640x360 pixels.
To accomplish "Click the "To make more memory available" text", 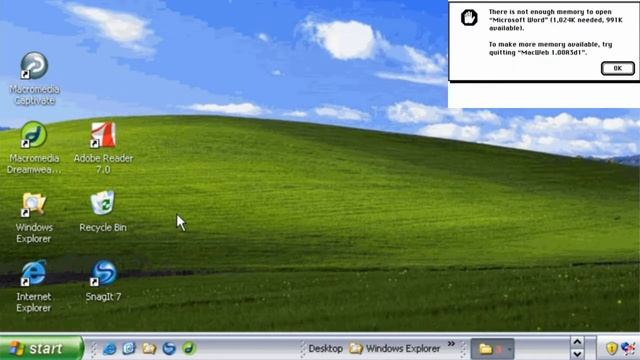I will pyautogui.click(x=550, y=48).
